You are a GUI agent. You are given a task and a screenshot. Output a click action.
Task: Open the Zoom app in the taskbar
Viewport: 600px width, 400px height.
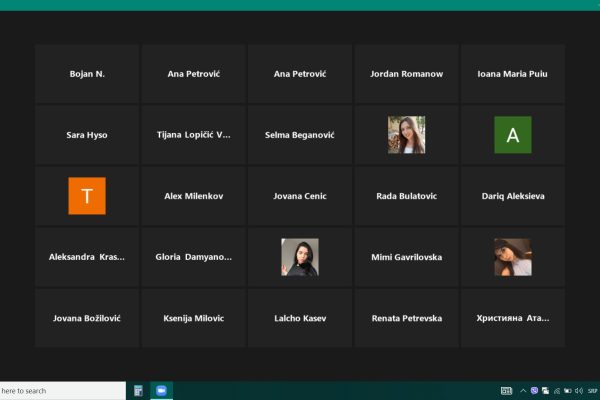pos(161,390)
